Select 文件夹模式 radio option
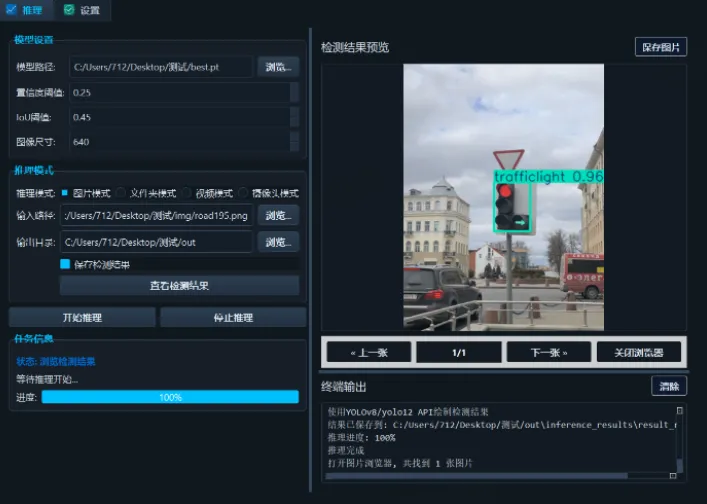 147,193
